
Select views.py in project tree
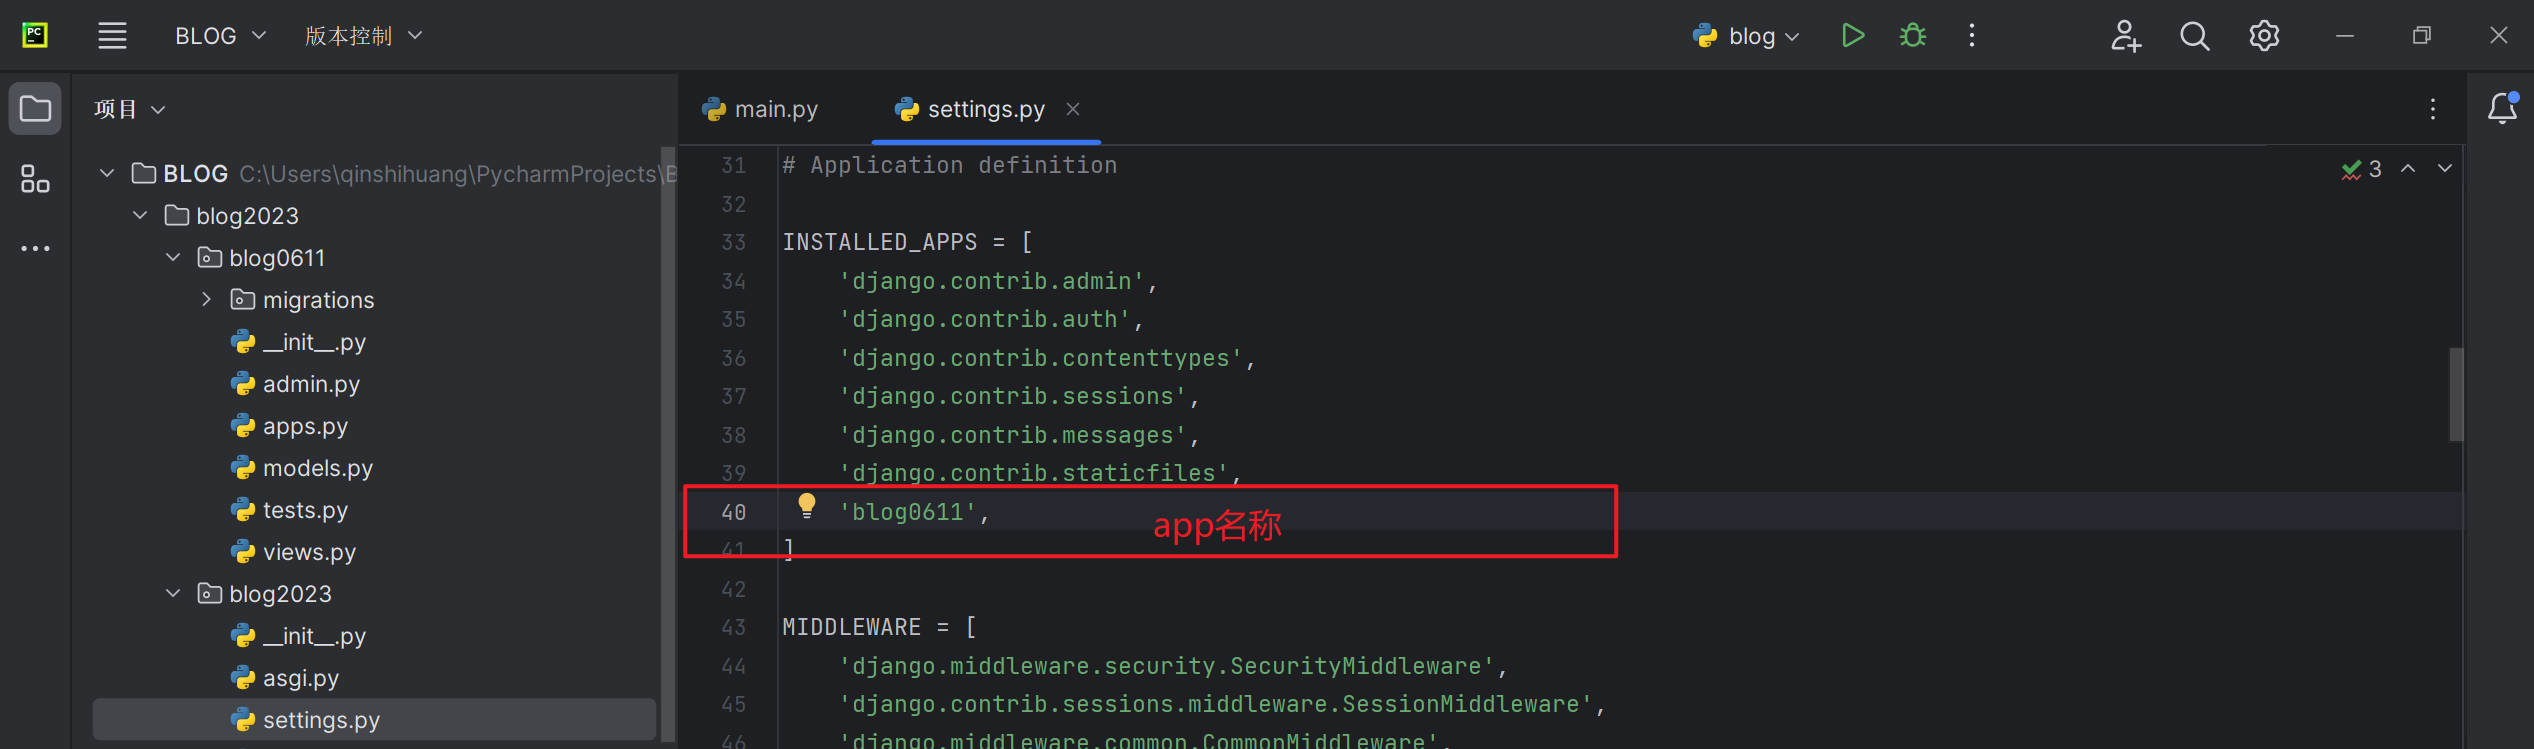293,552
